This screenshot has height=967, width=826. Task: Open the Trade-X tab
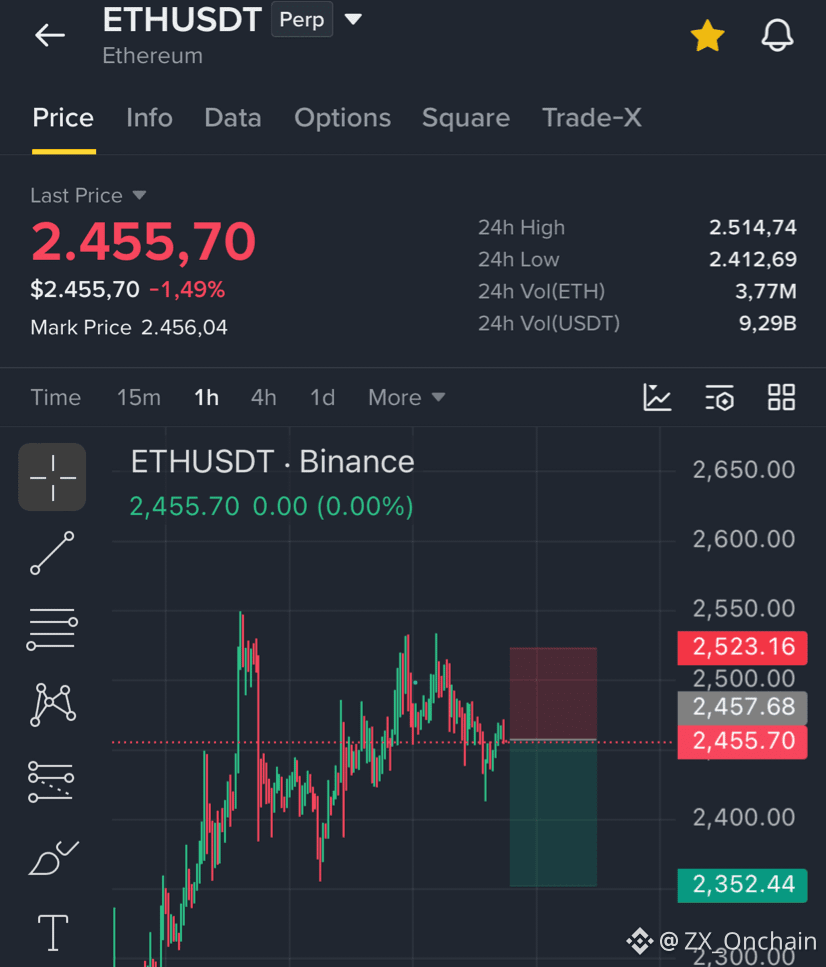[592, 118]
